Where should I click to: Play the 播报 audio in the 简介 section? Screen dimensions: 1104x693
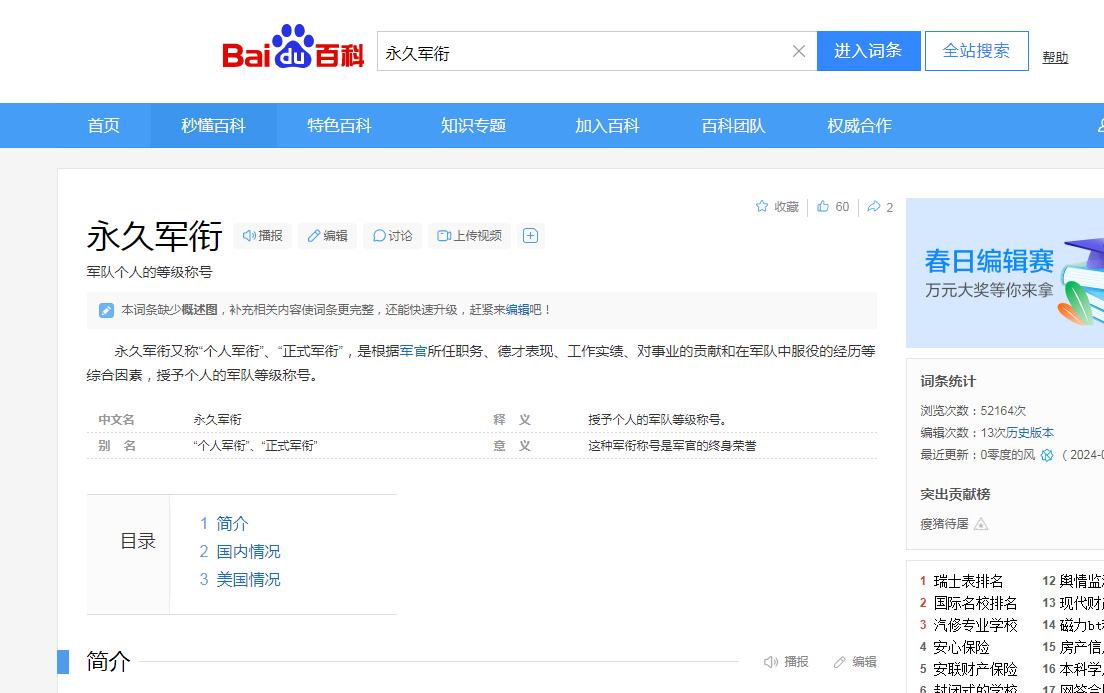(771, 661)
